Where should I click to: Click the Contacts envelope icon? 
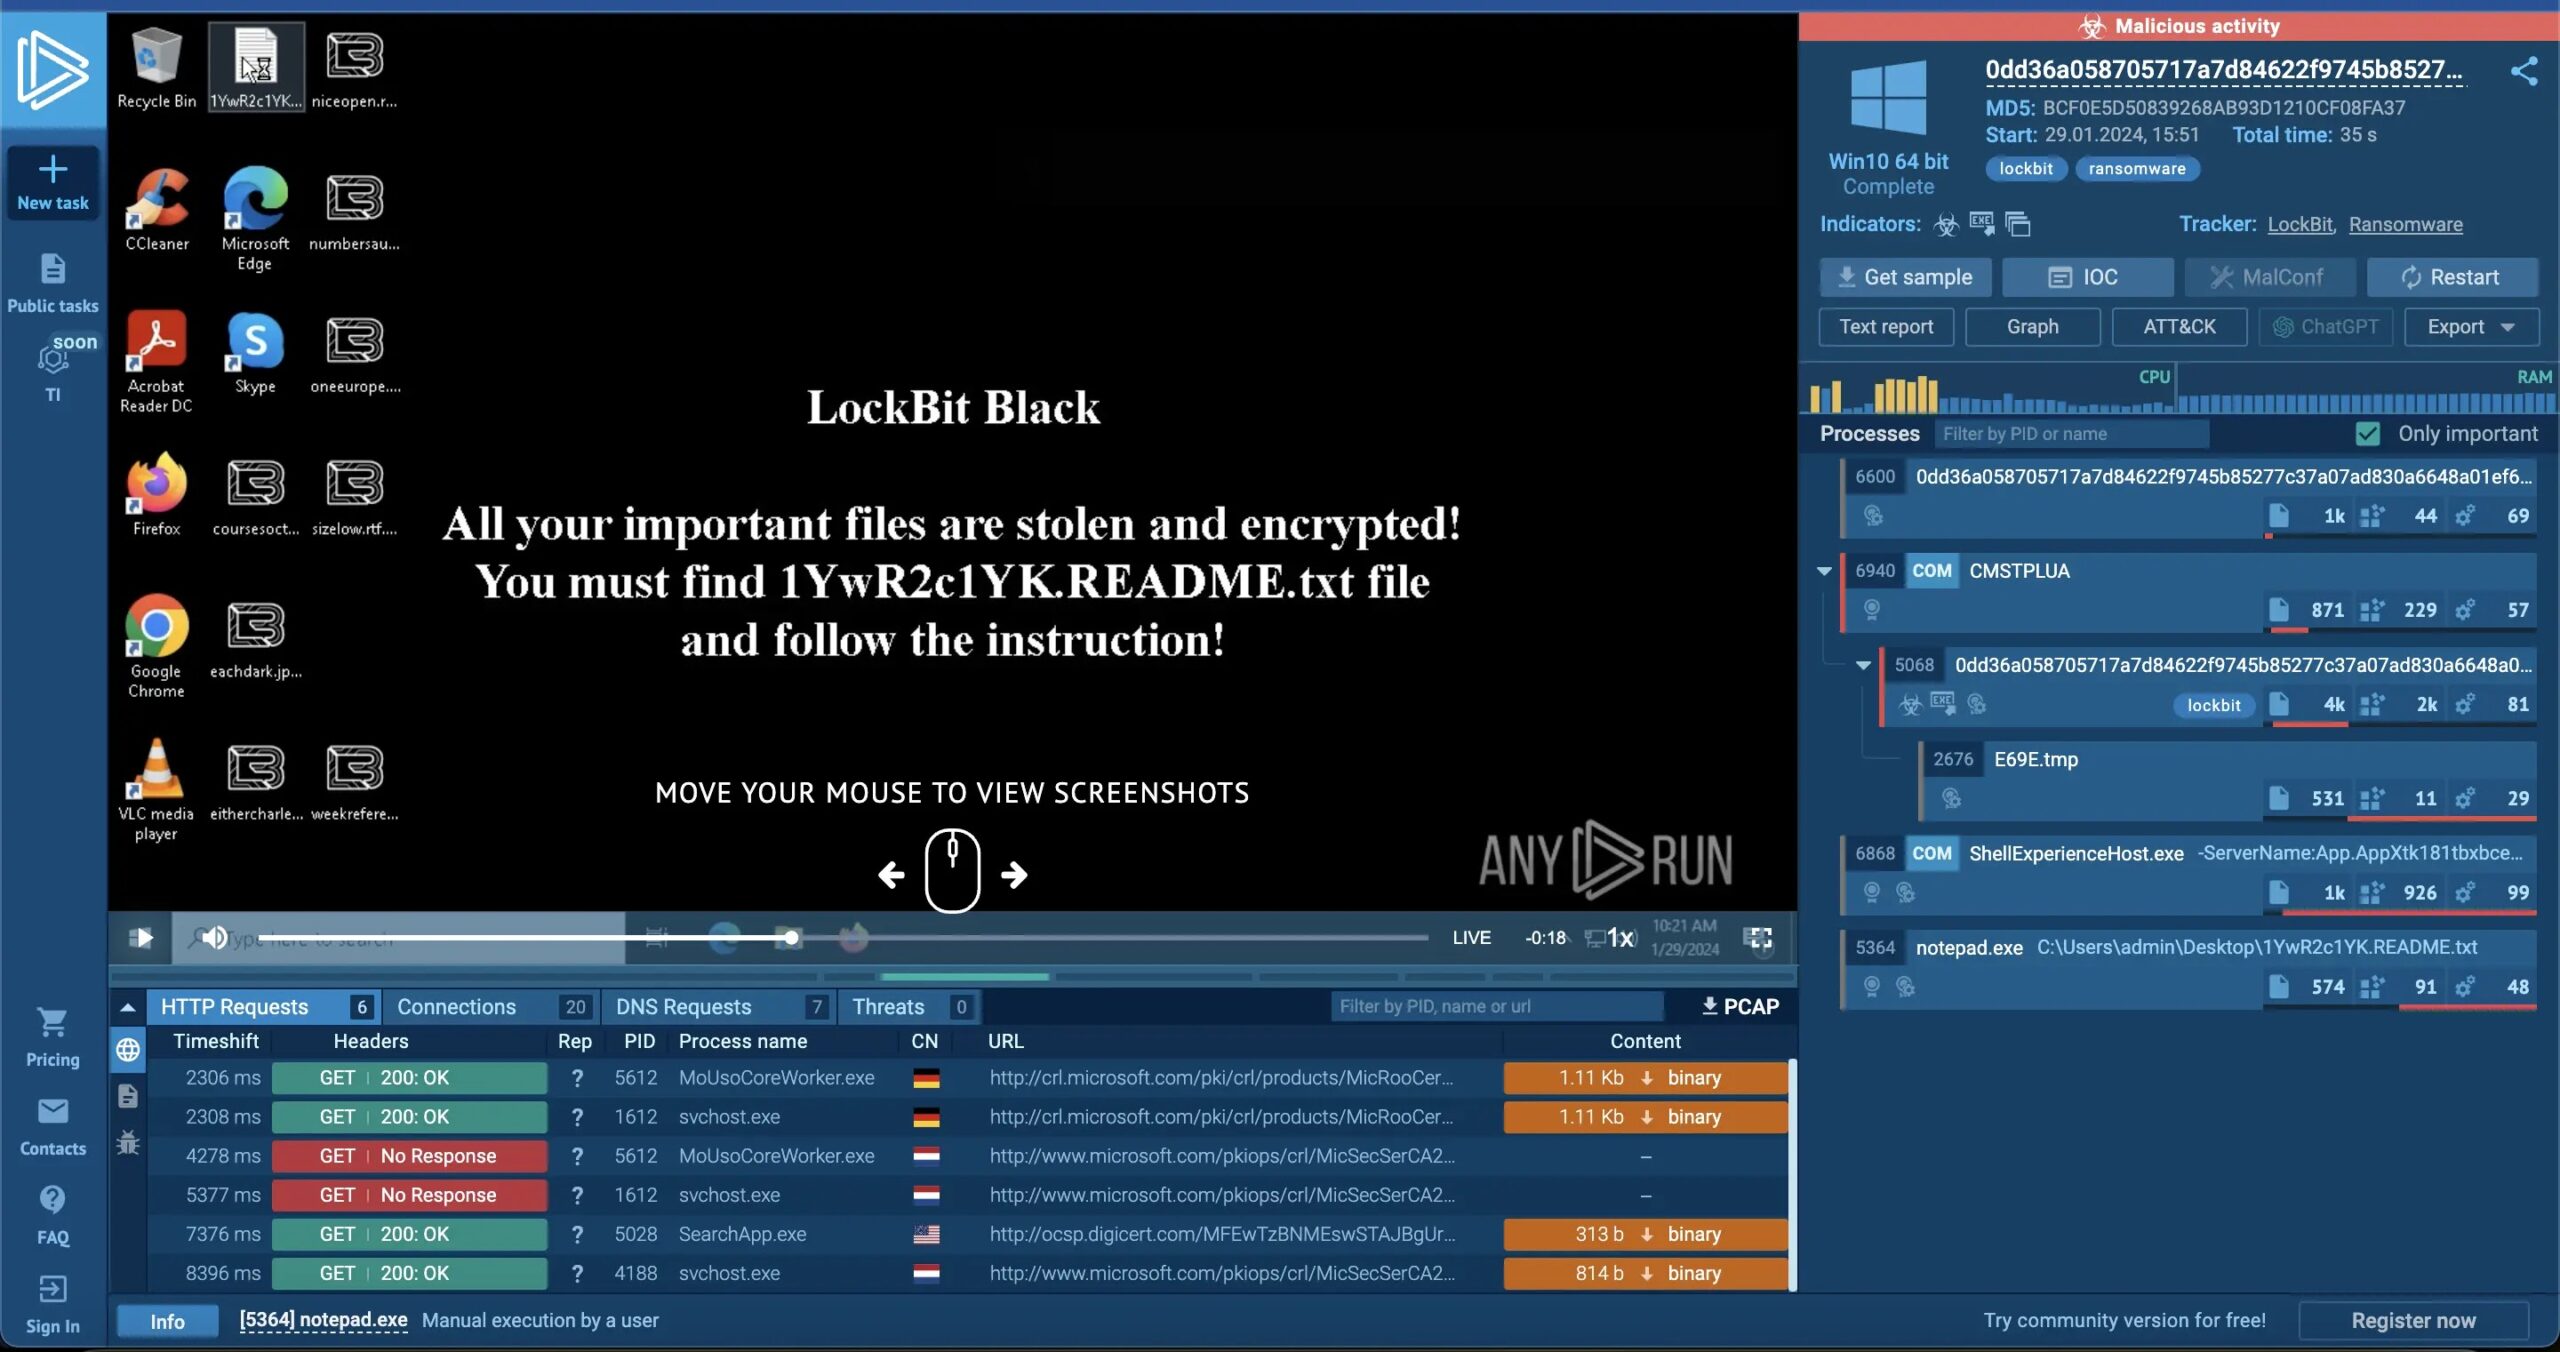(53, 1112)
